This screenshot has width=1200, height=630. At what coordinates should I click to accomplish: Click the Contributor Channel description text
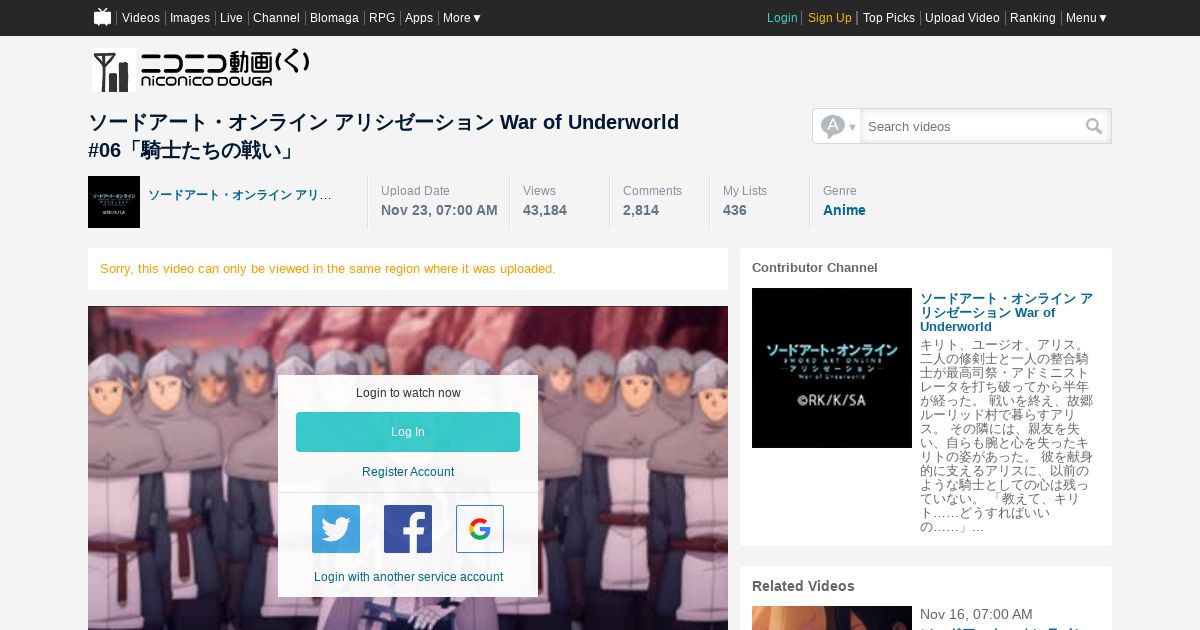1006,436
